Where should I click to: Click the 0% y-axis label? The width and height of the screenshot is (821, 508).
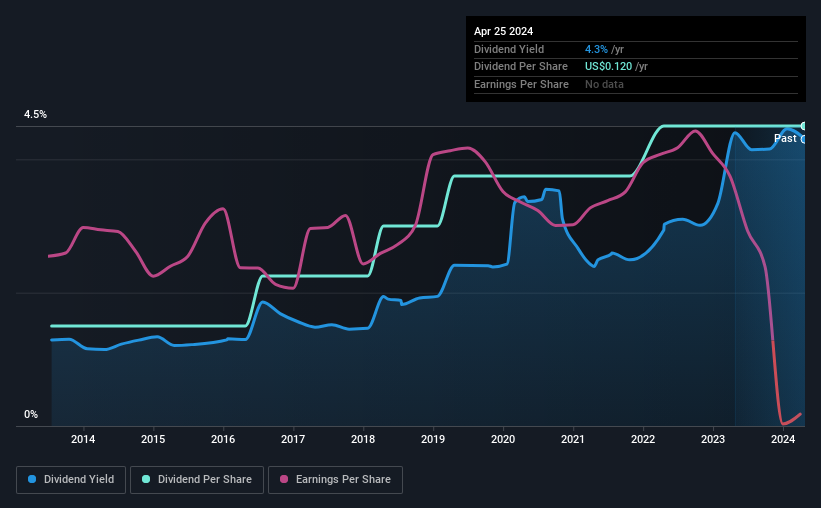click(31, 414)
